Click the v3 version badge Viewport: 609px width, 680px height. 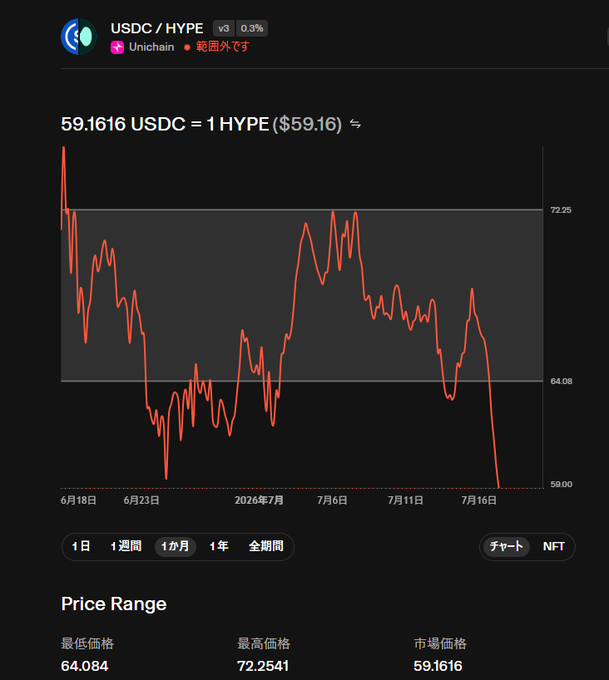tap(223, 29)
